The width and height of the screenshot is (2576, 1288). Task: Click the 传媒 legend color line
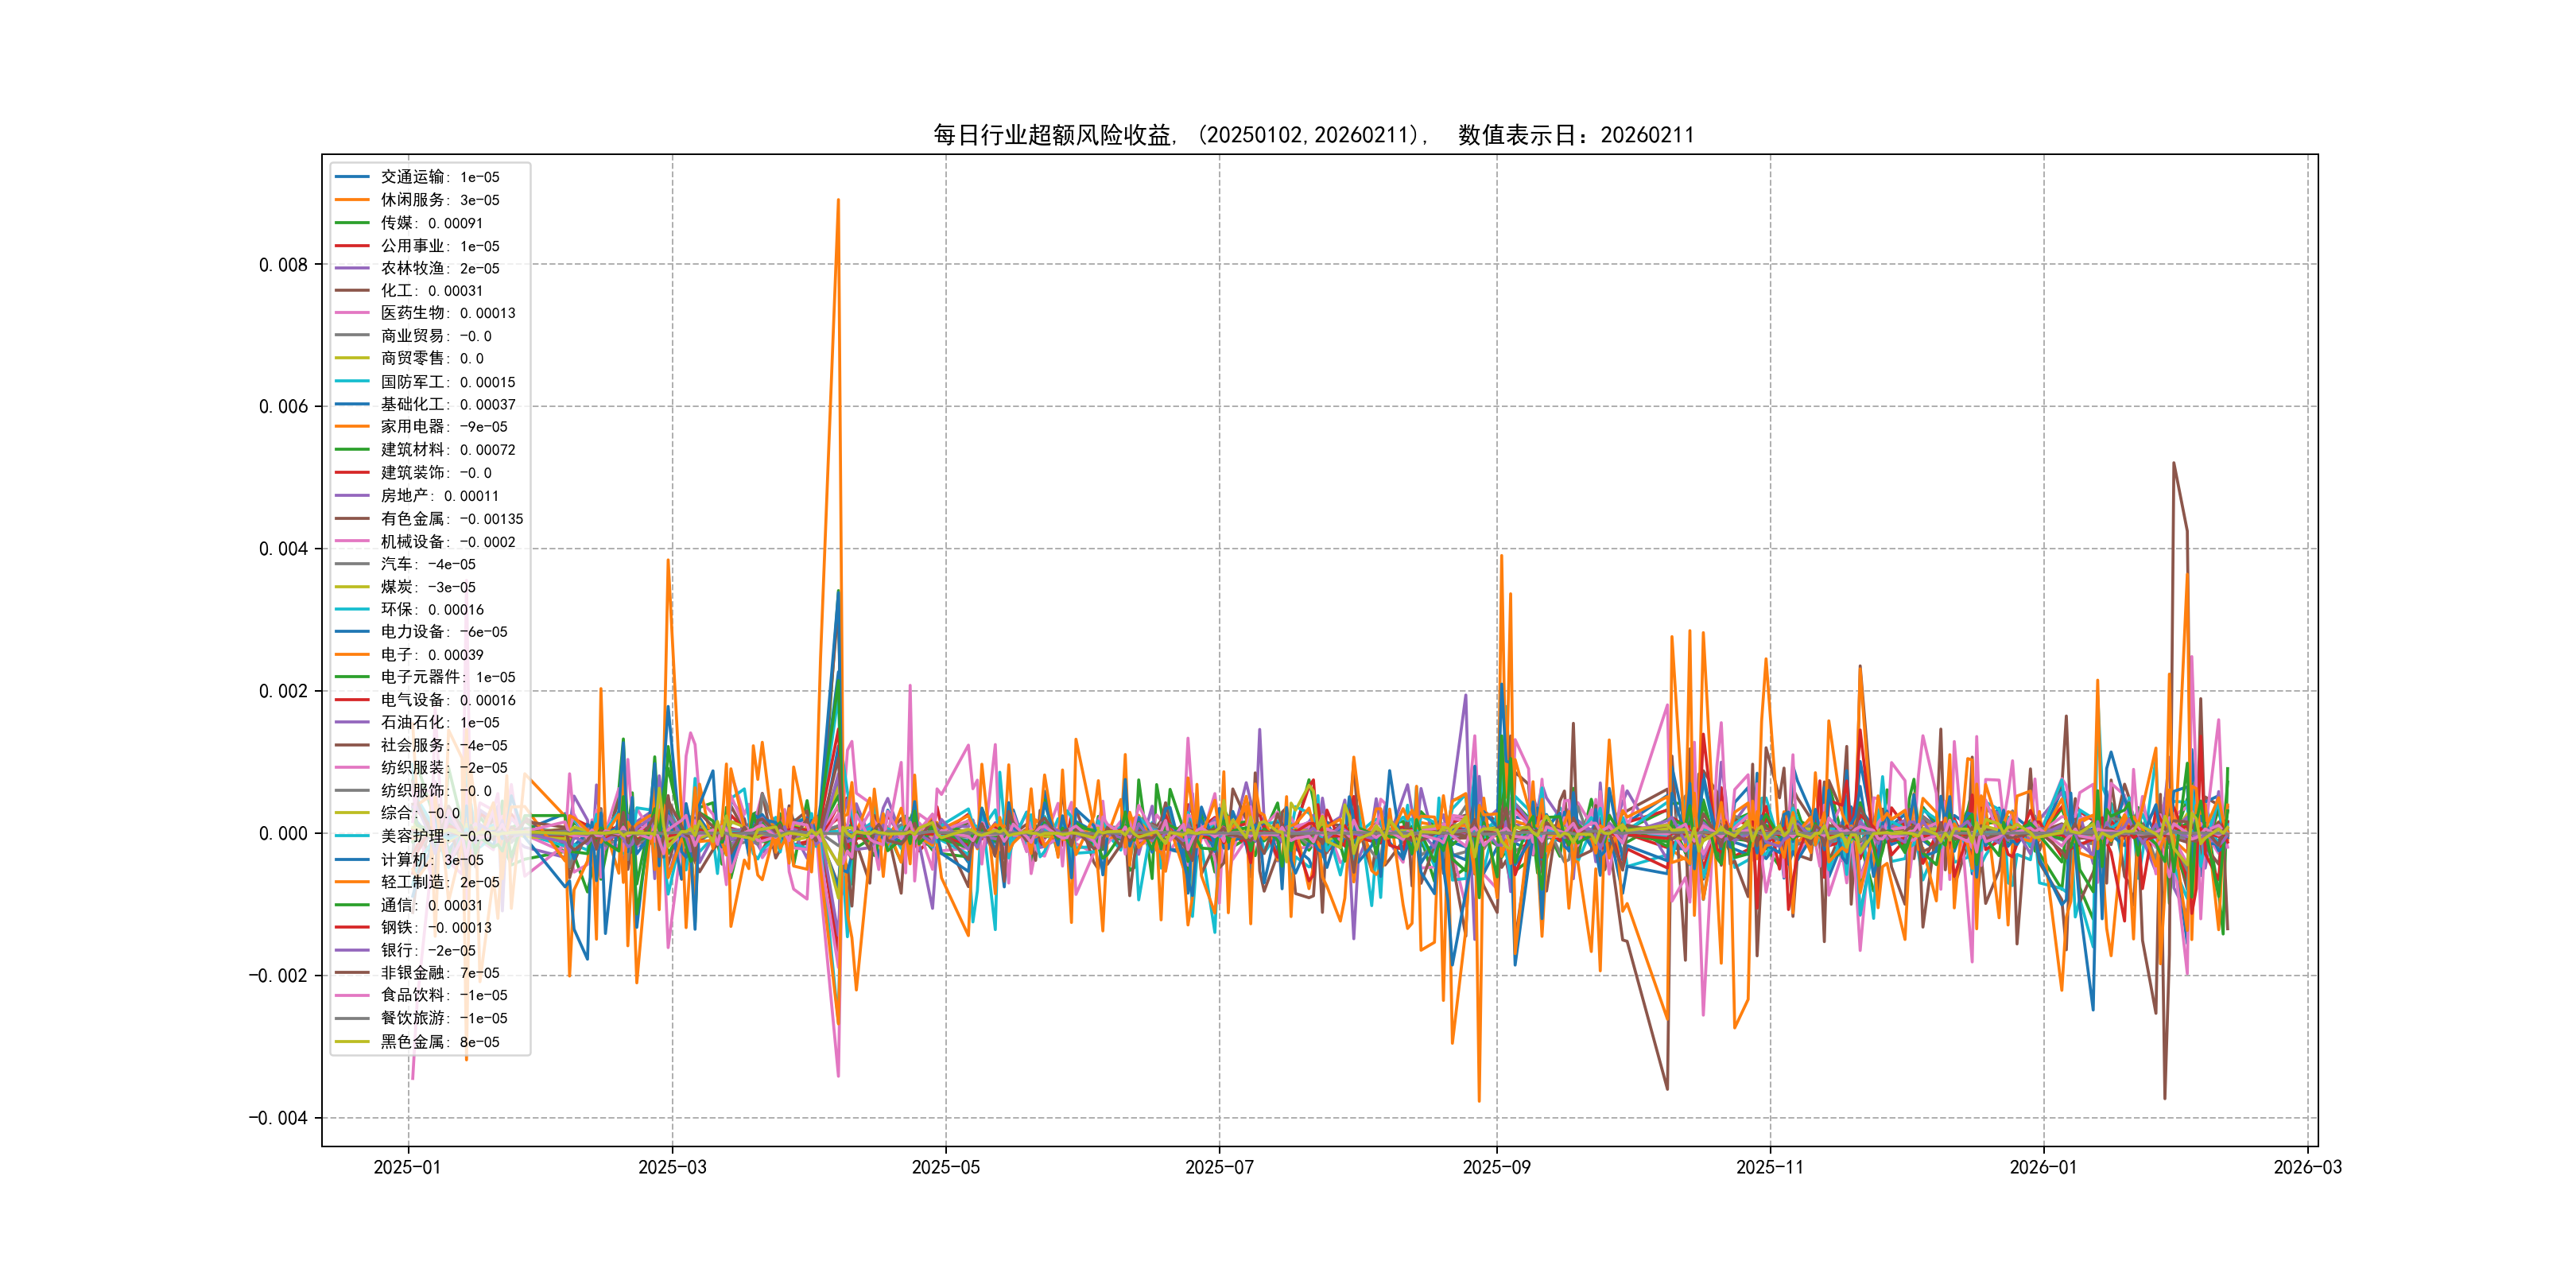[x=352, y=223]
